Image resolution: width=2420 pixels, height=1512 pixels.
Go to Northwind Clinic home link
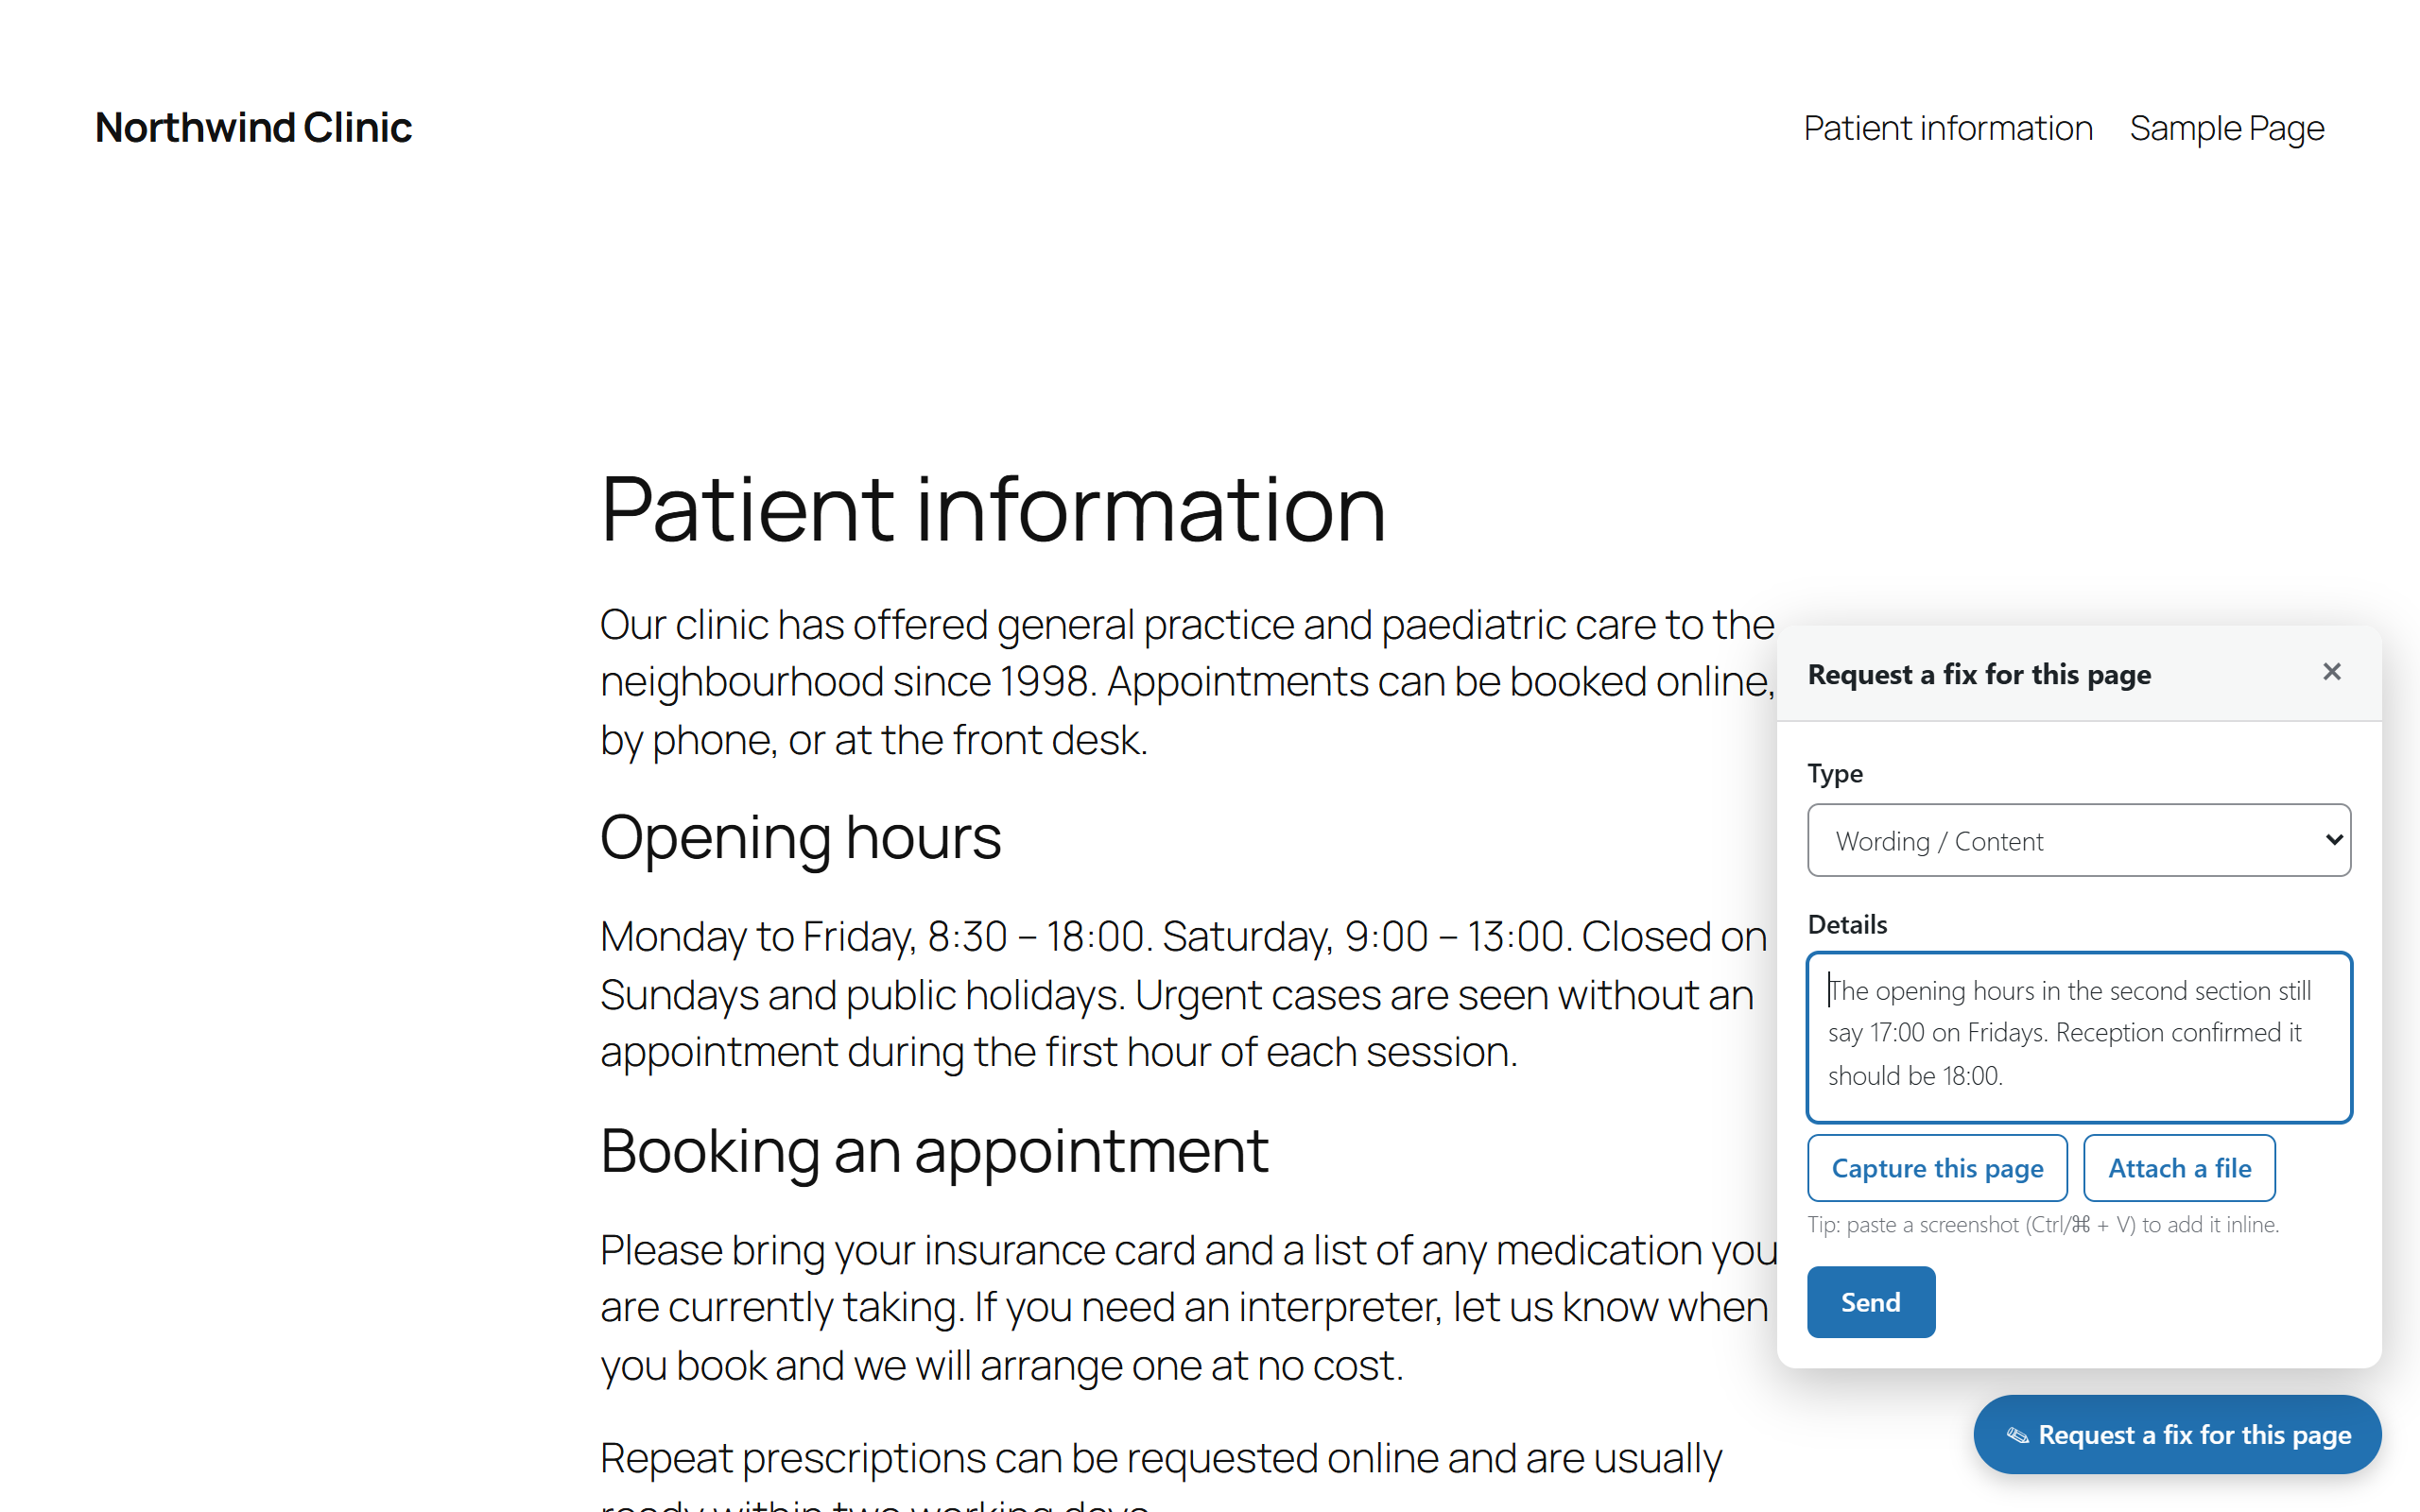point(253,128)
